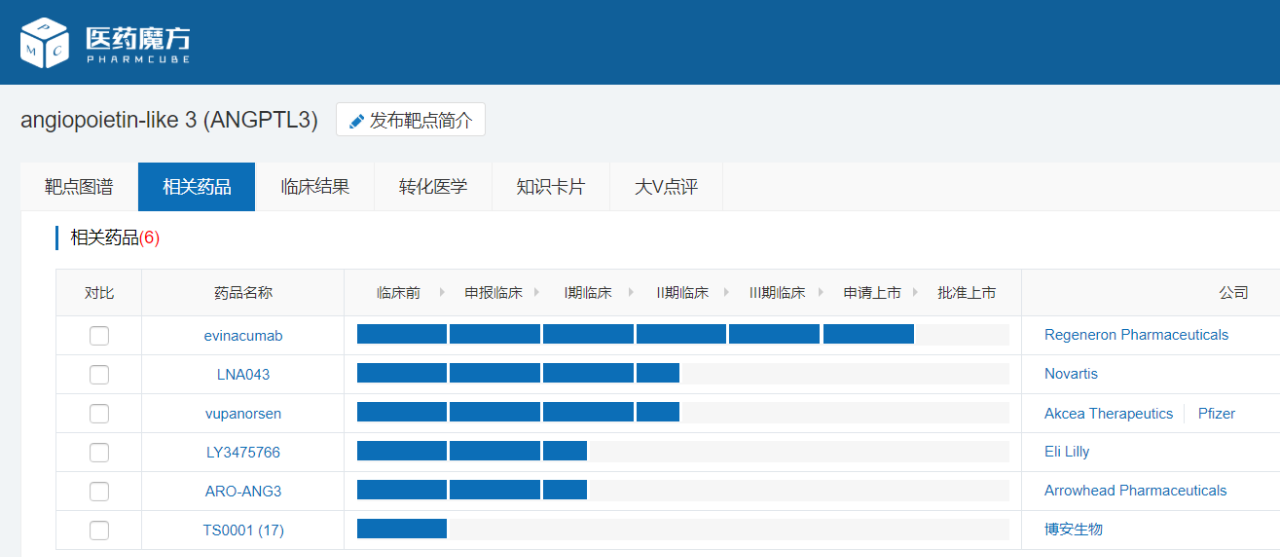
Task: Visit Regeneron Pharmaceuticals company link
Action: coord(1136,335)
